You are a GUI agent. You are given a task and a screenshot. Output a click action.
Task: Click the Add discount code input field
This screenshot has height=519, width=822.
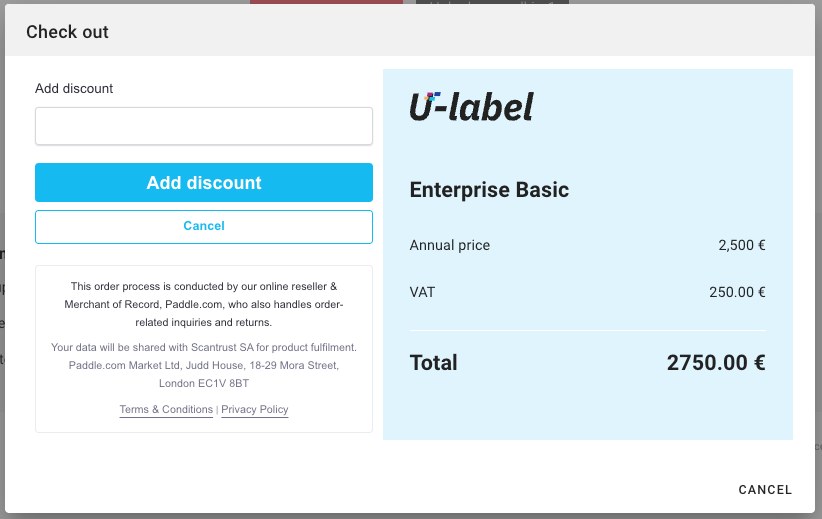coord(204,127)
